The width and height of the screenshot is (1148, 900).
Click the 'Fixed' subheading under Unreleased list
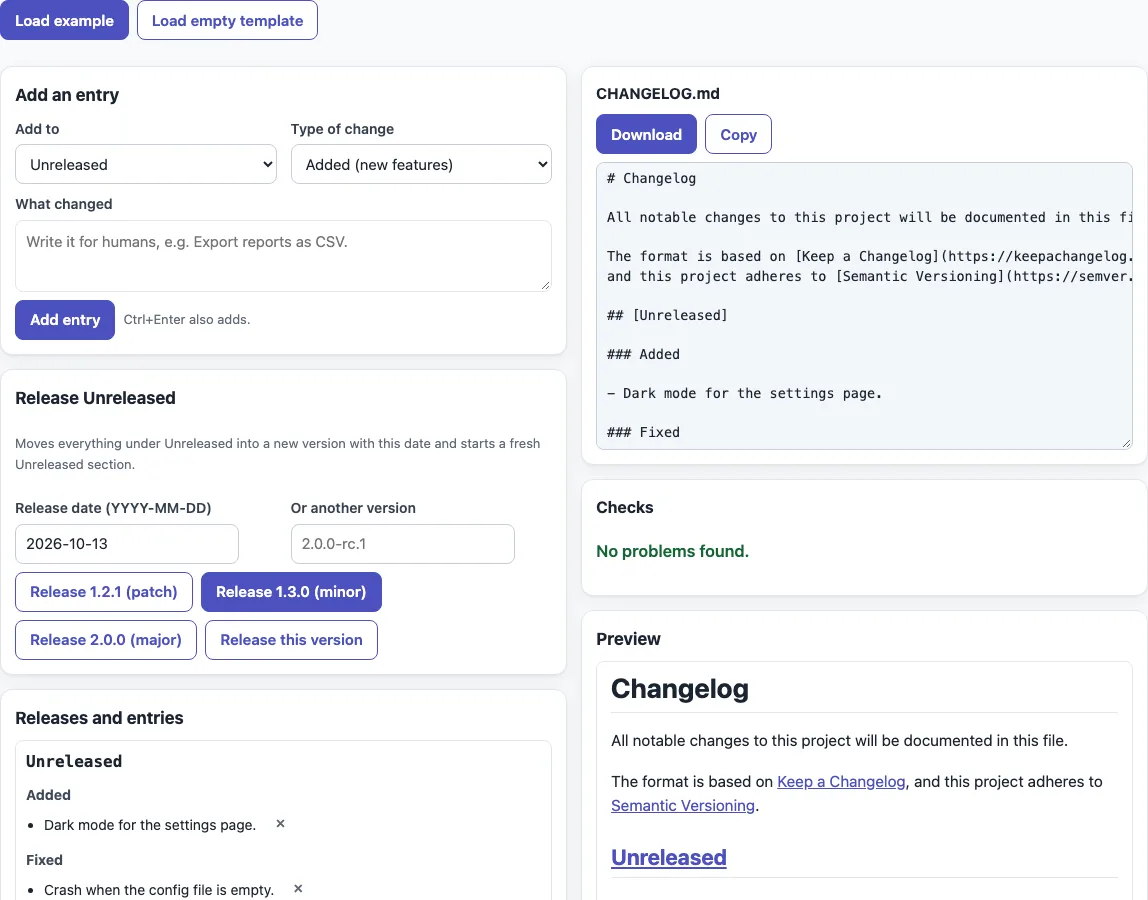point(44,860)
